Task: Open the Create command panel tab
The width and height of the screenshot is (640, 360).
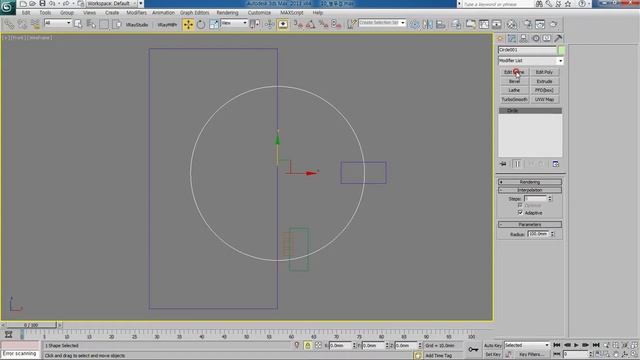Action: tap(500, 38)
